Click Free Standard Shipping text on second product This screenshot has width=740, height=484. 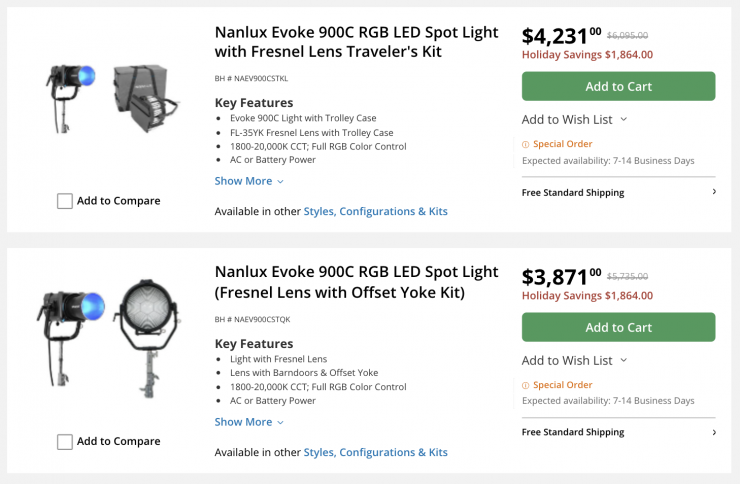coord(573,432)
